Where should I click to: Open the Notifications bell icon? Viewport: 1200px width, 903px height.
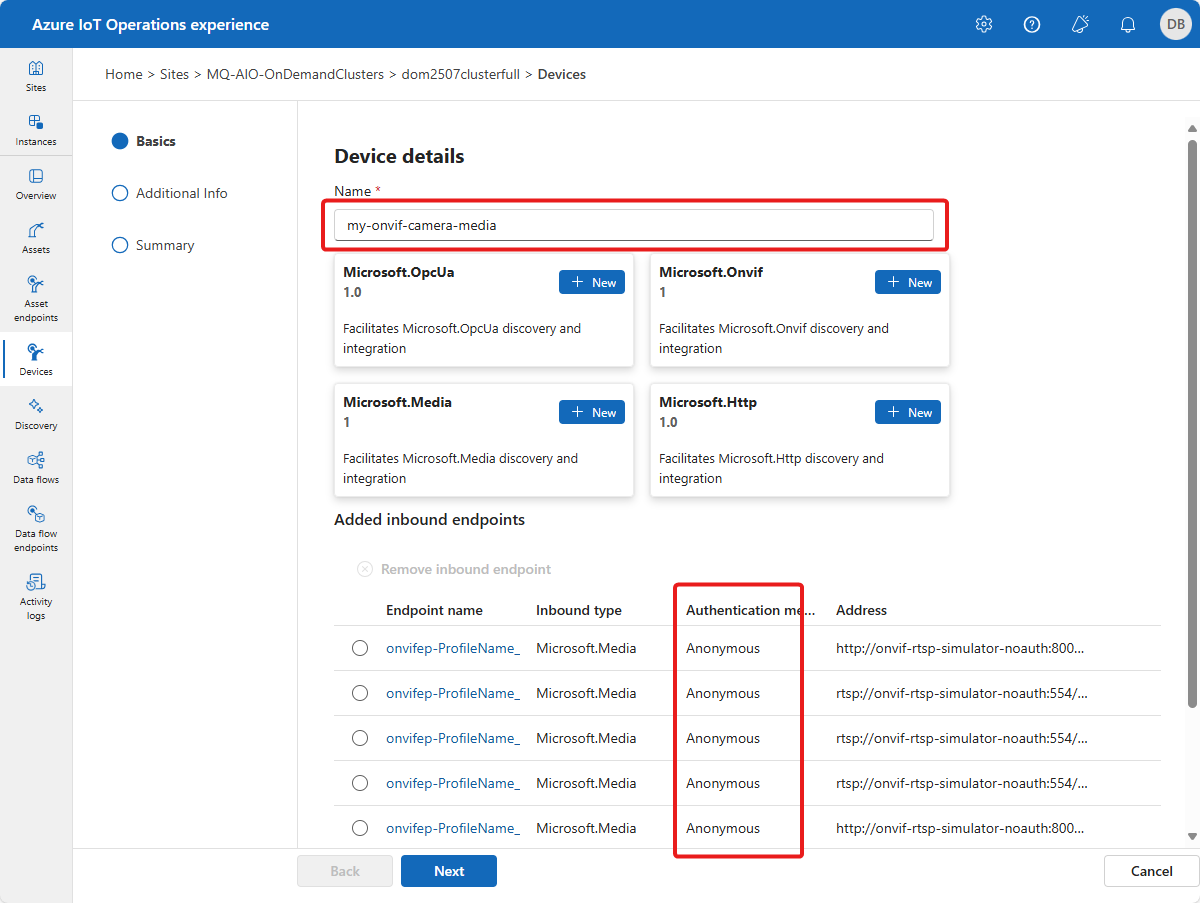coord(1128,24)
